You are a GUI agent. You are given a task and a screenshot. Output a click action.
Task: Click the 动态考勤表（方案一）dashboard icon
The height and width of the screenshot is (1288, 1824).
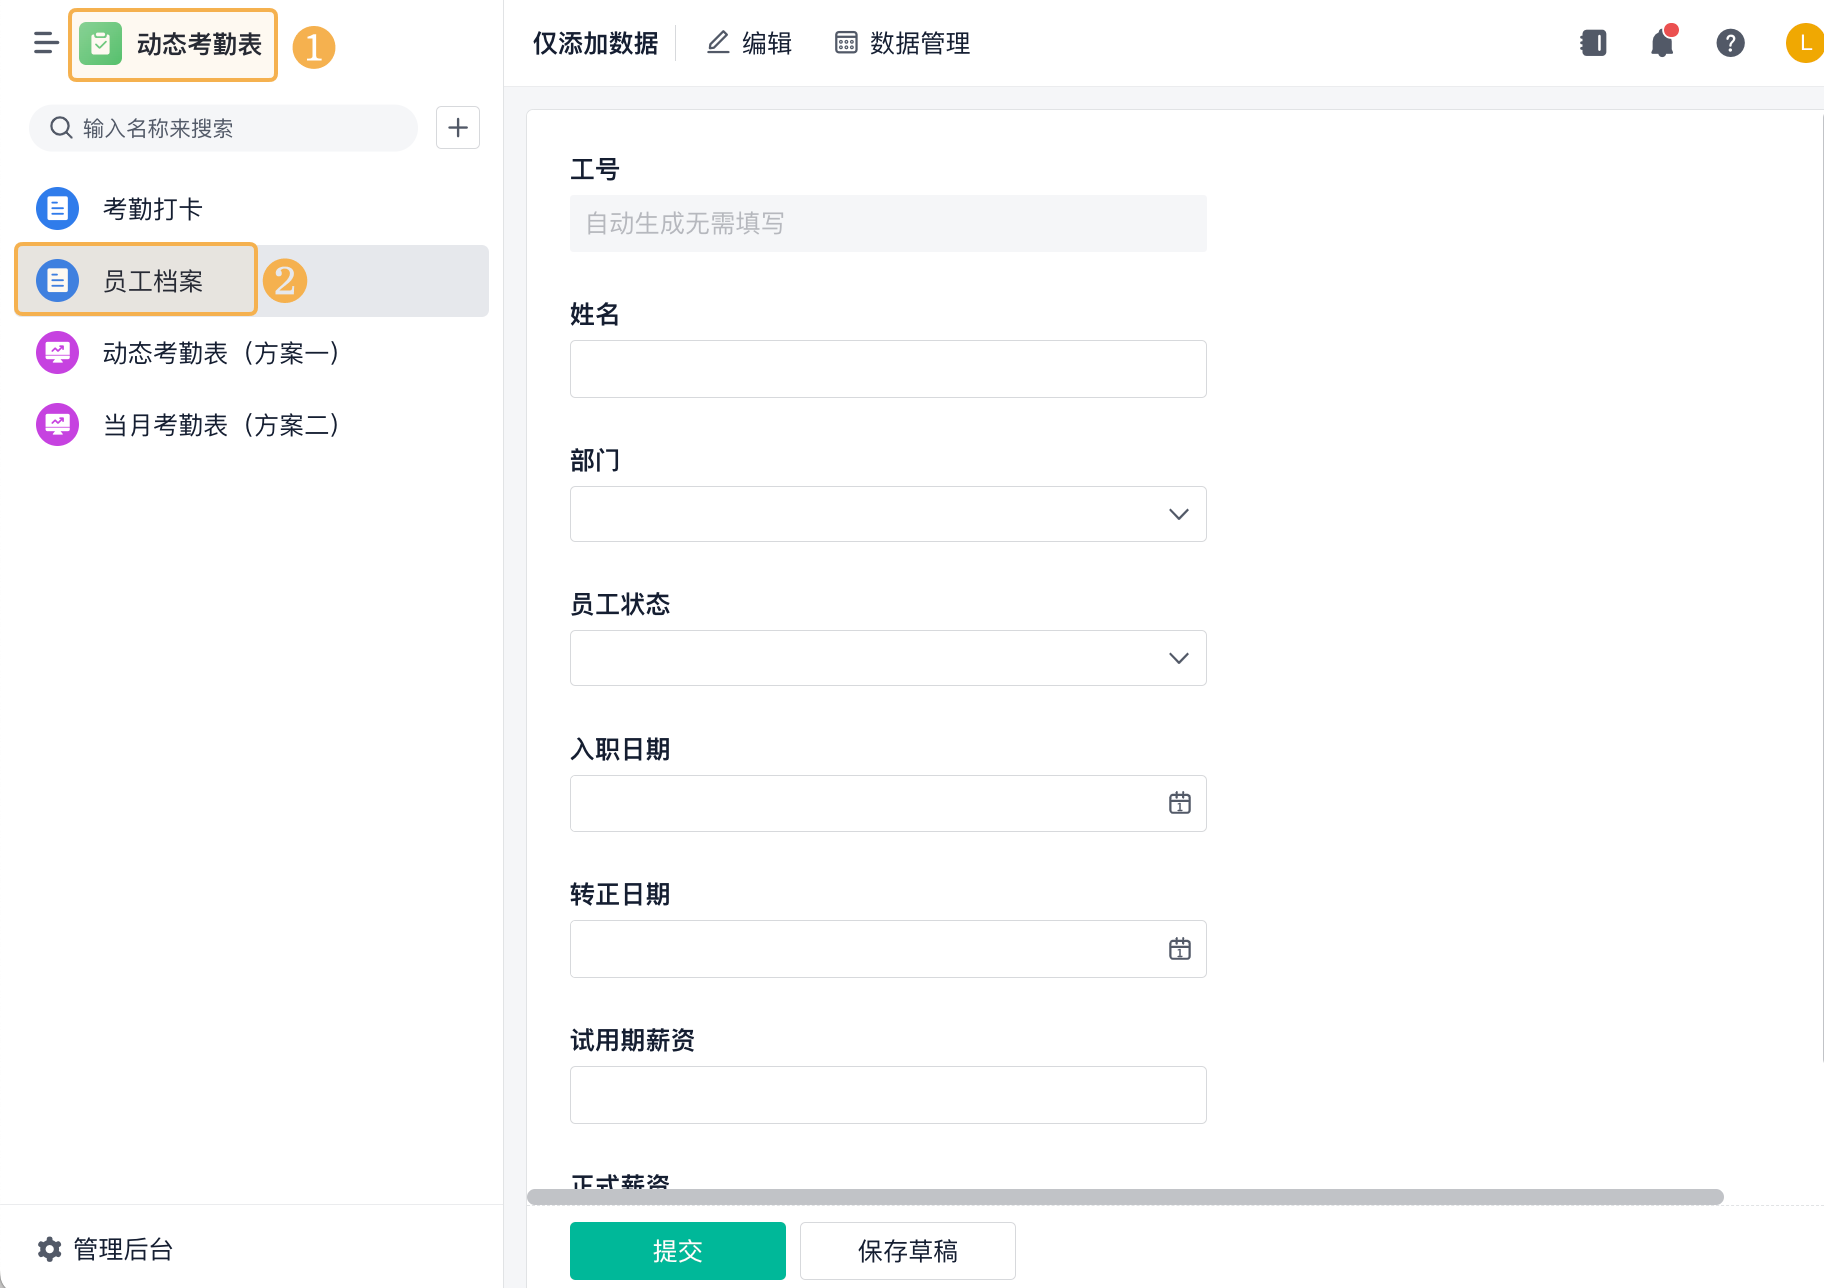tap(58, 353)
